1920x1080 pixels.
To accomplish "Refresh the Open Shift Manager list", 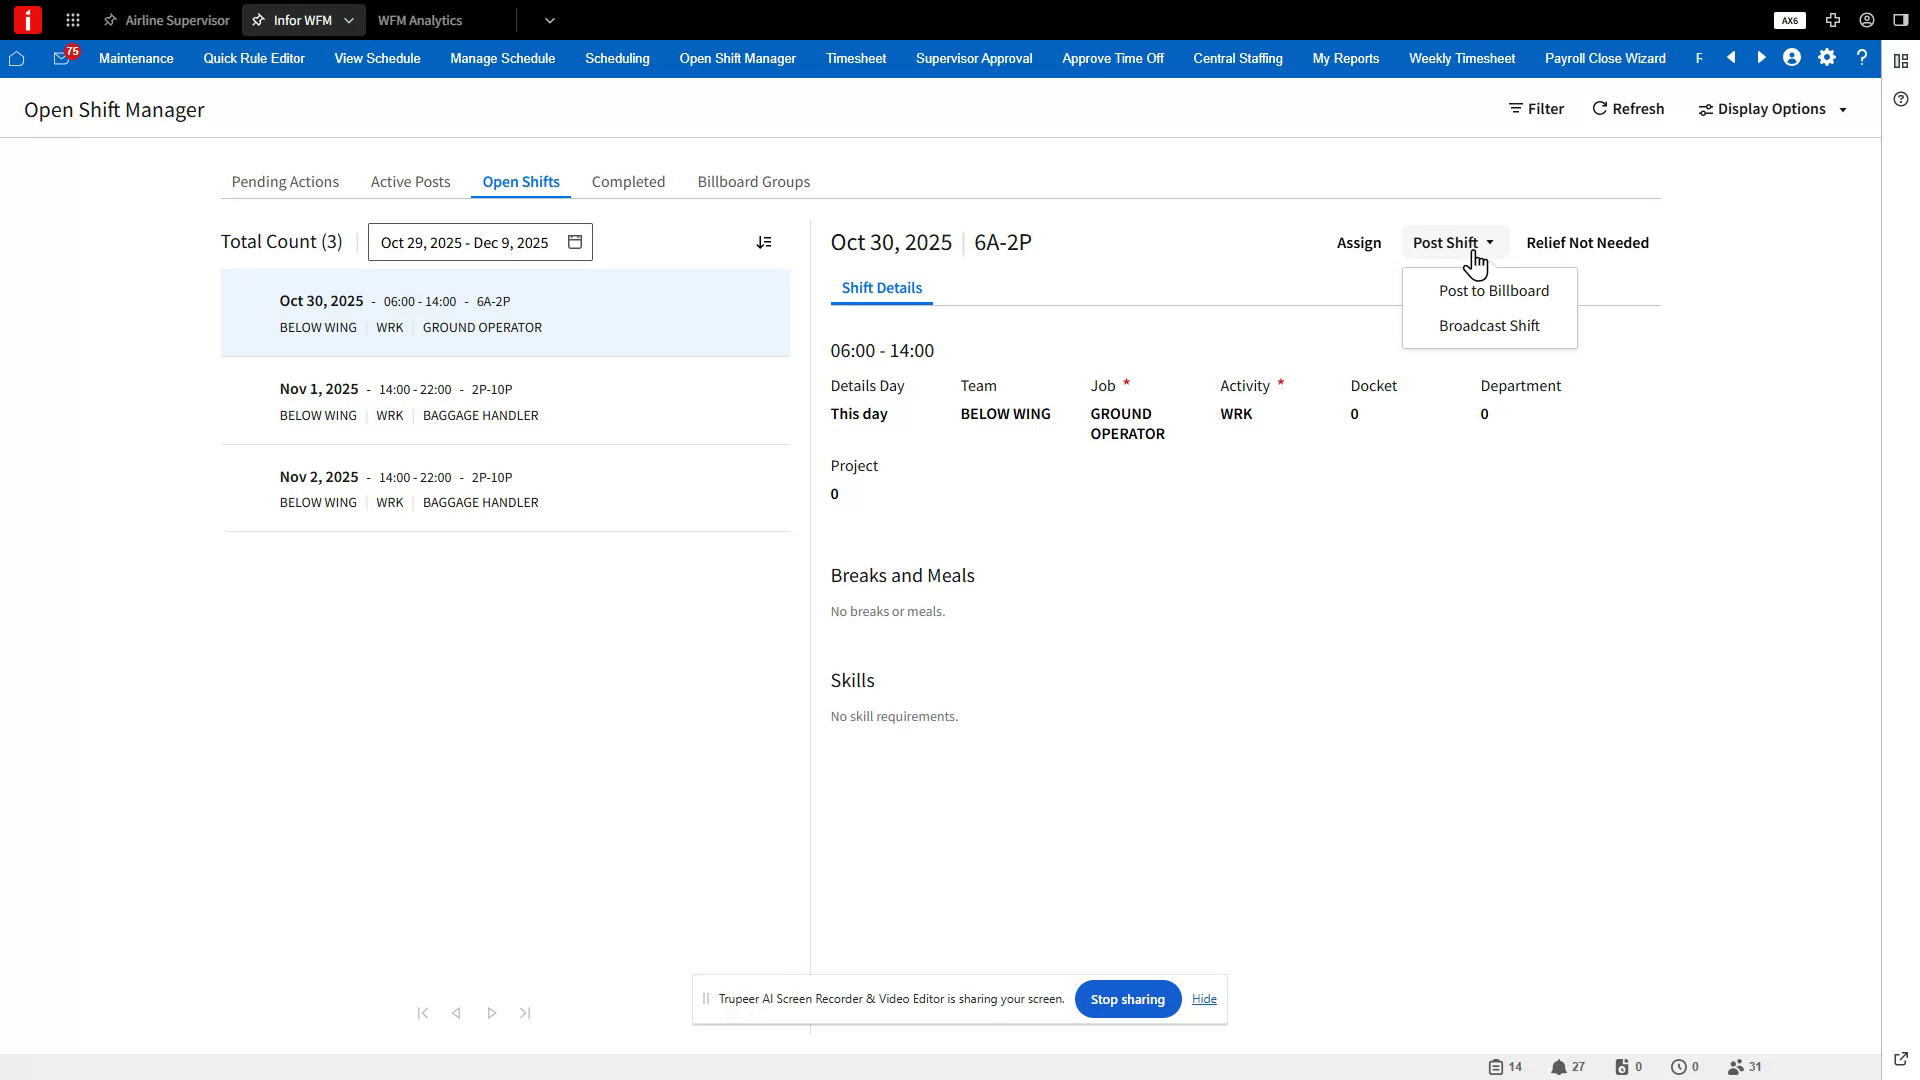I will tap(1627, 108).
